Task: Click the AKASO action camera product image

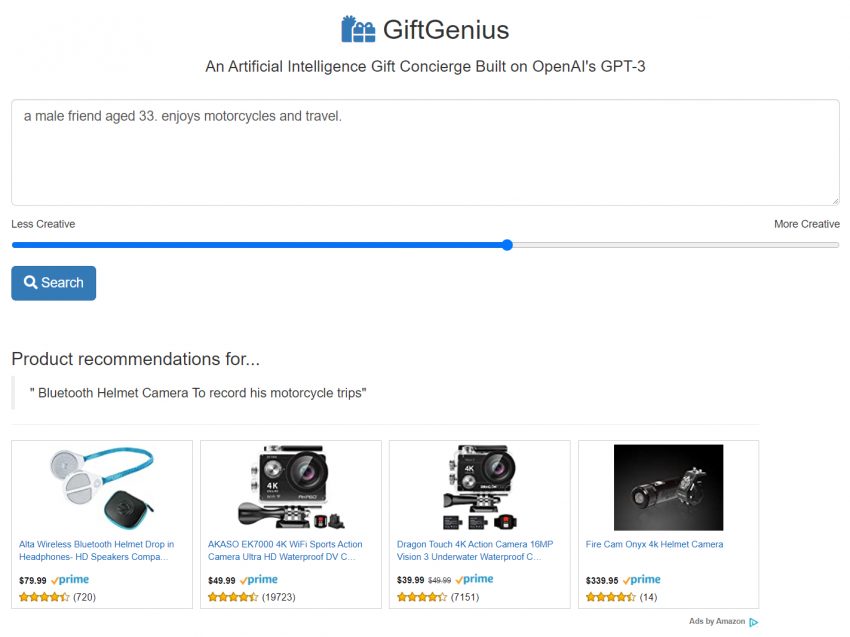Action: (x=291, y=487)
